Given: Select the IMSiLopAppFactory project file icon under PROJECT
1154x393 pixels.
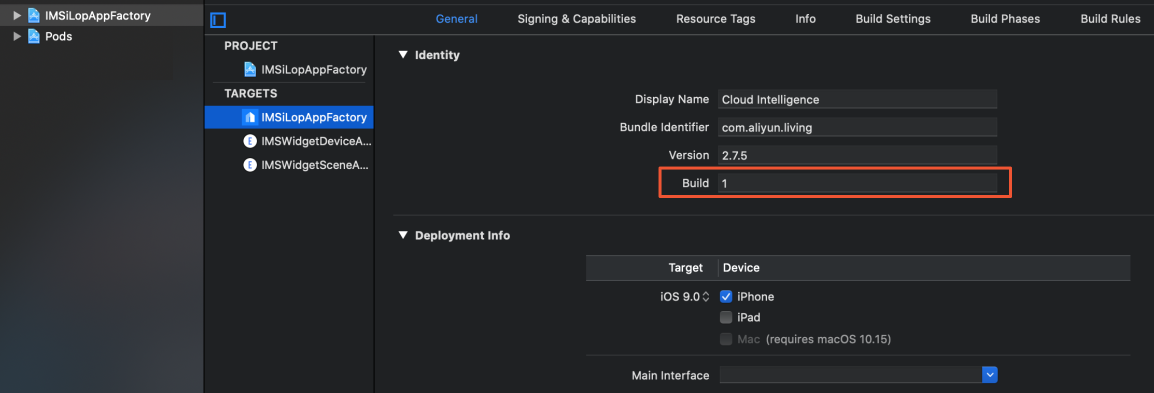Looking at the screenshot, I should click(x=250, y=69).
